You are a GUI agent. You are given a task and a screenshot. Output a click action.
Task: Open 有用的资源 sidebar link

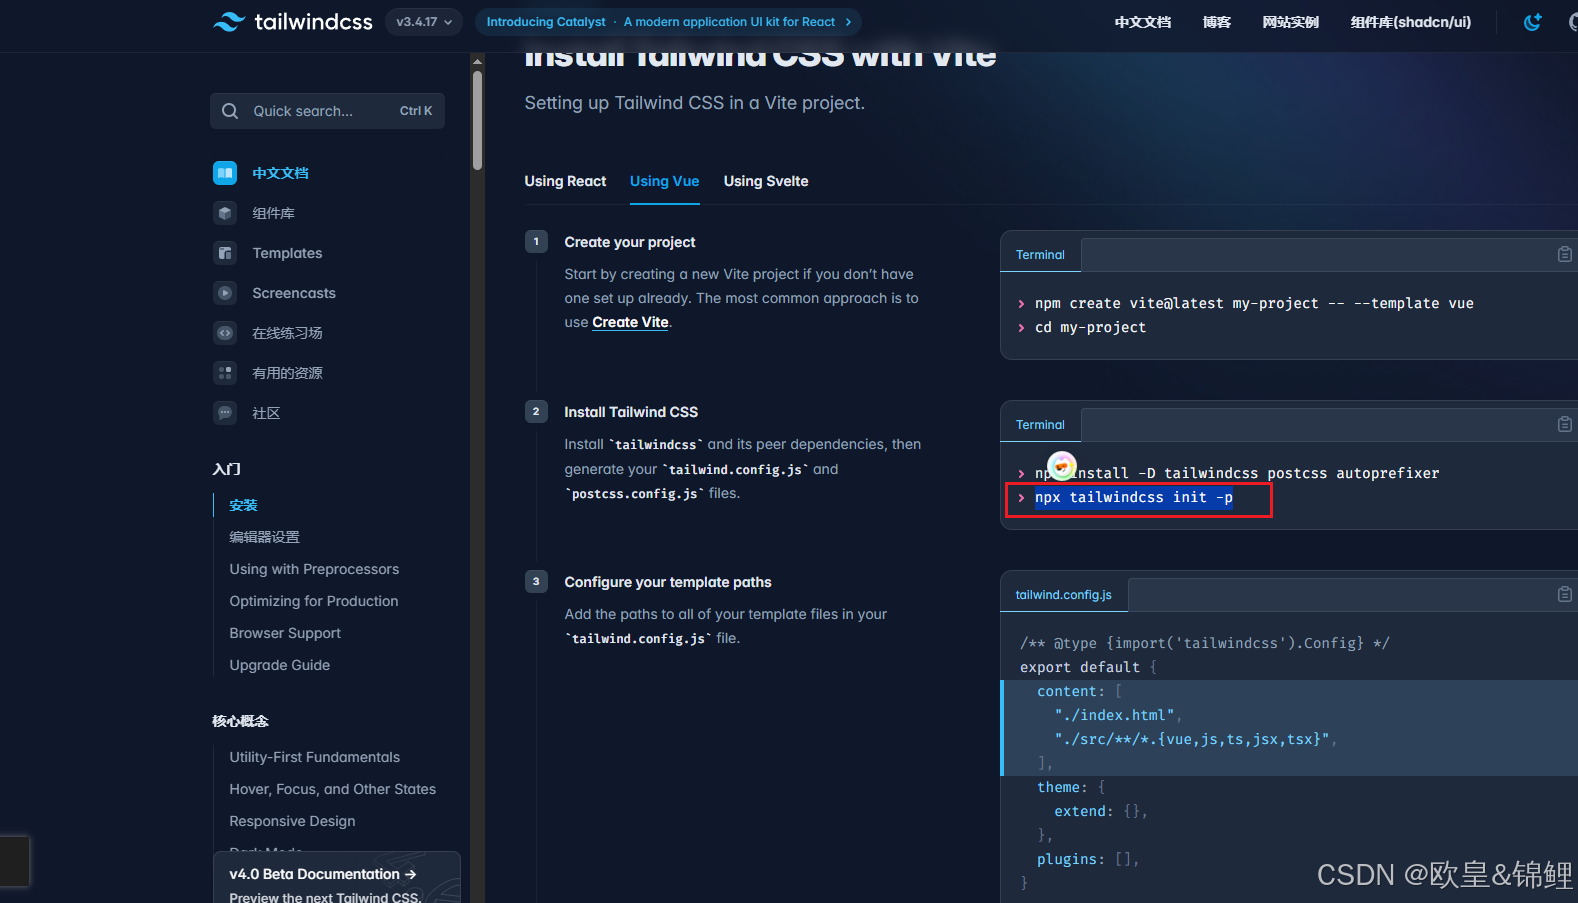287,373
